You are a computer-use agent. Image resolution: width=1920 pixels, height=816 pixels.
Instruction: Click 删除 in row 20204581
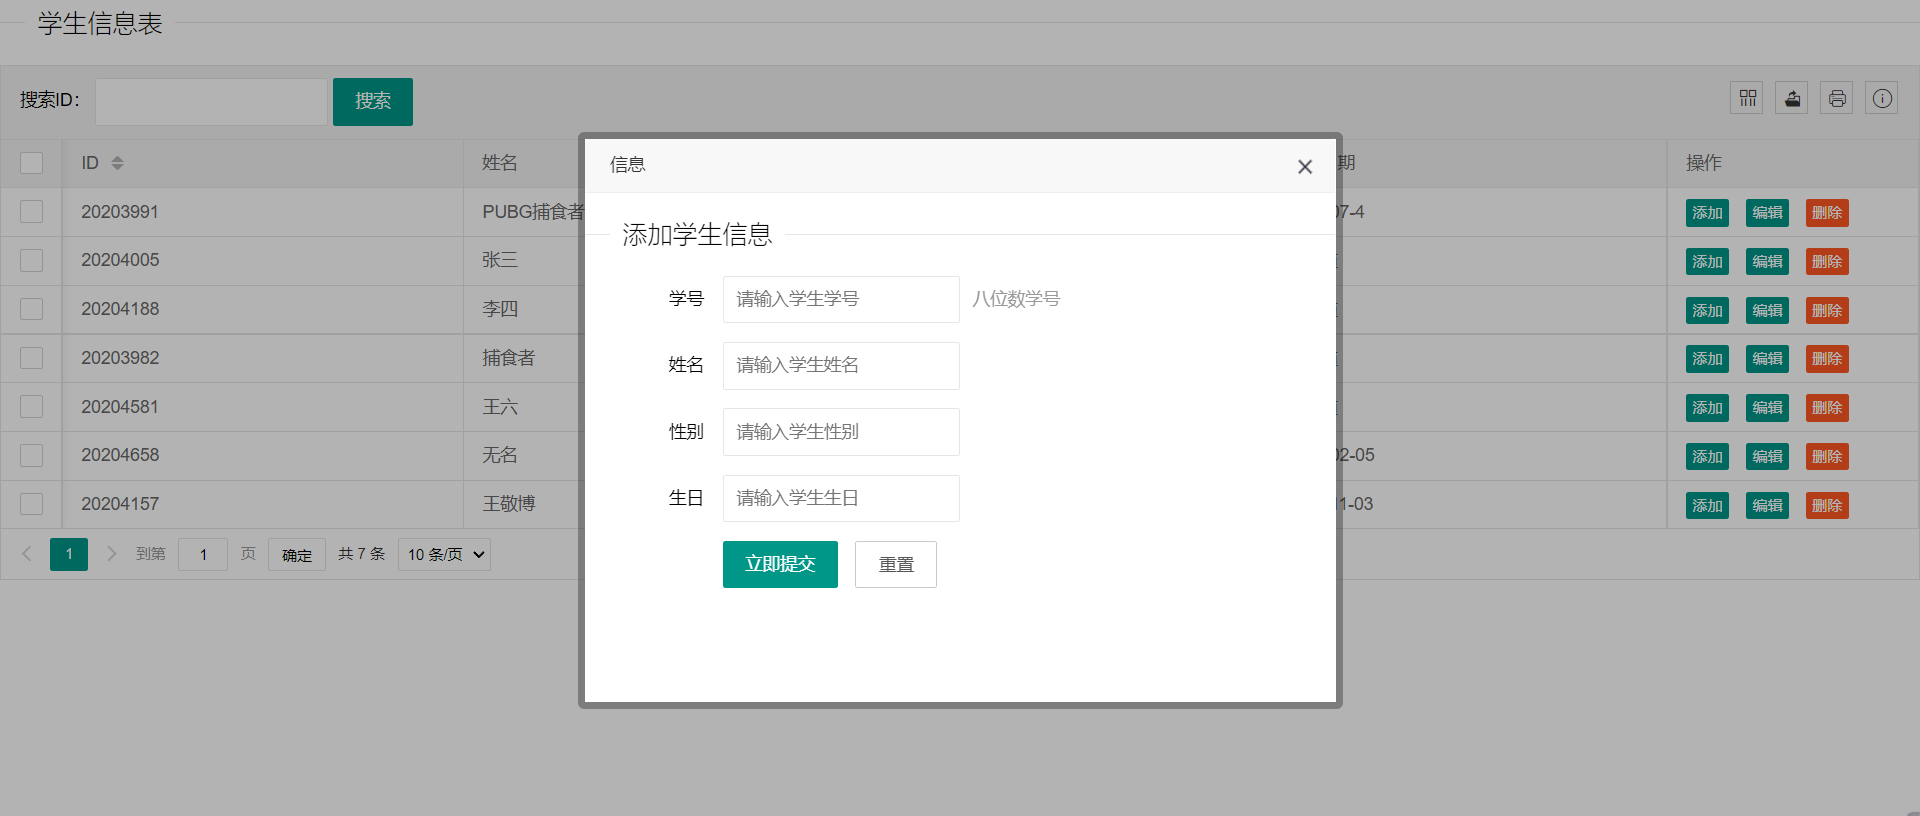[1827, 408]
